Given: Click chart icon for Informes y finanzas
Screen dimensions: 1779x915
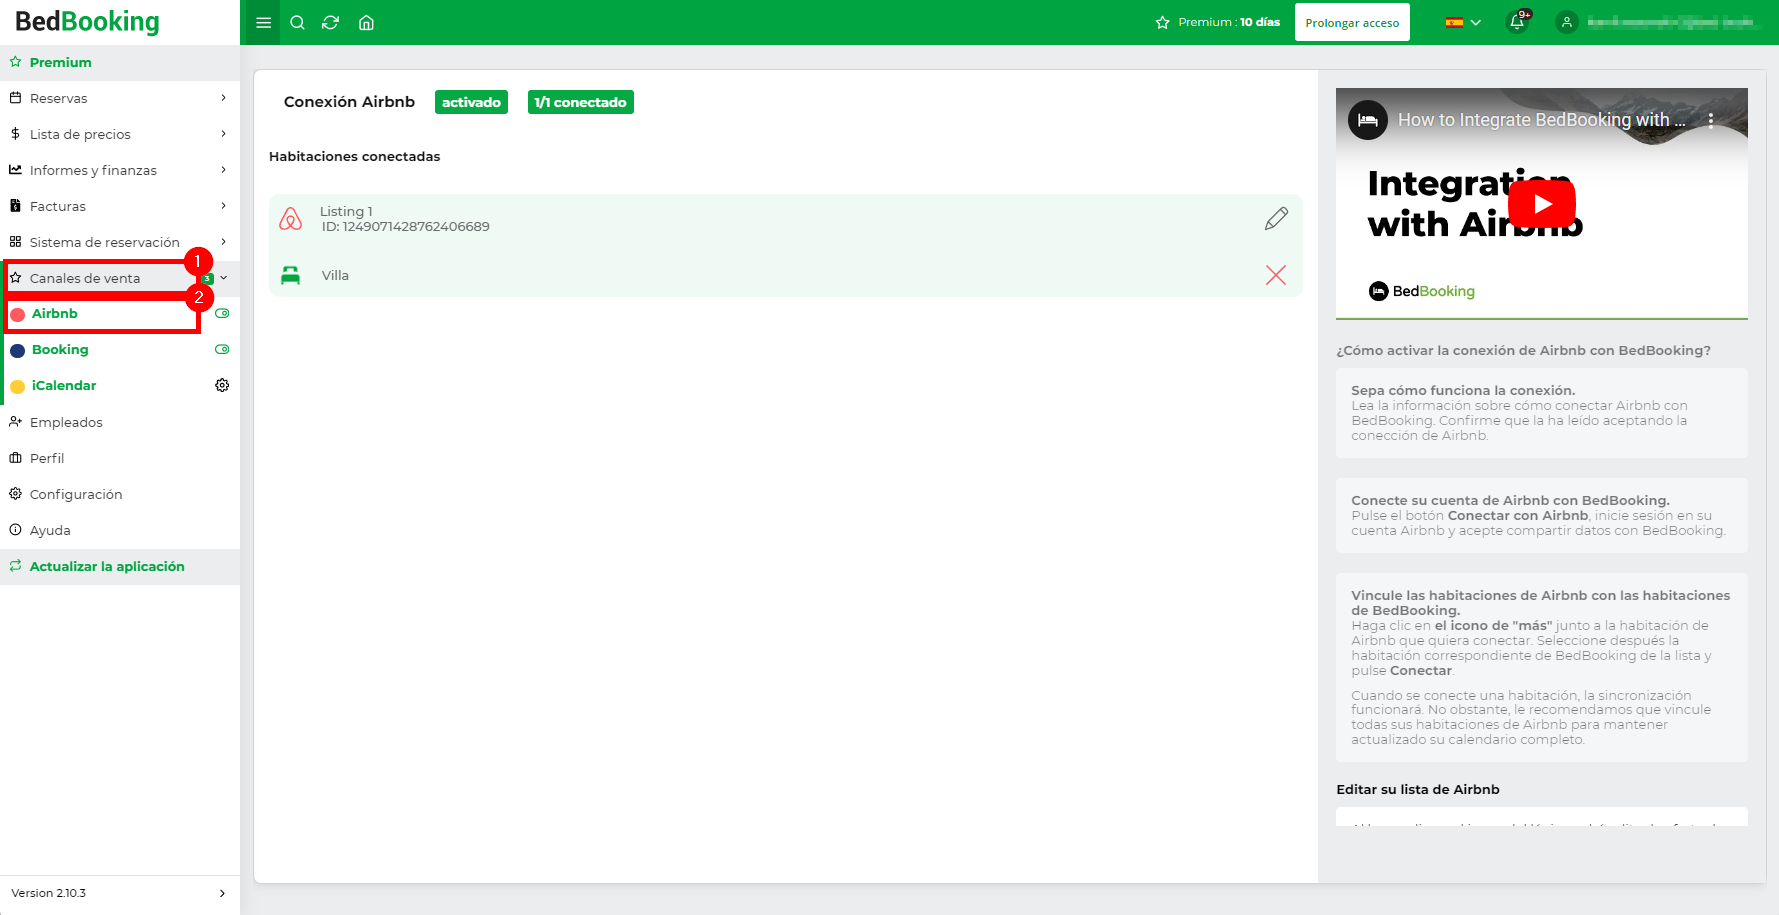Looking at the screenshot, I should 15,170.
